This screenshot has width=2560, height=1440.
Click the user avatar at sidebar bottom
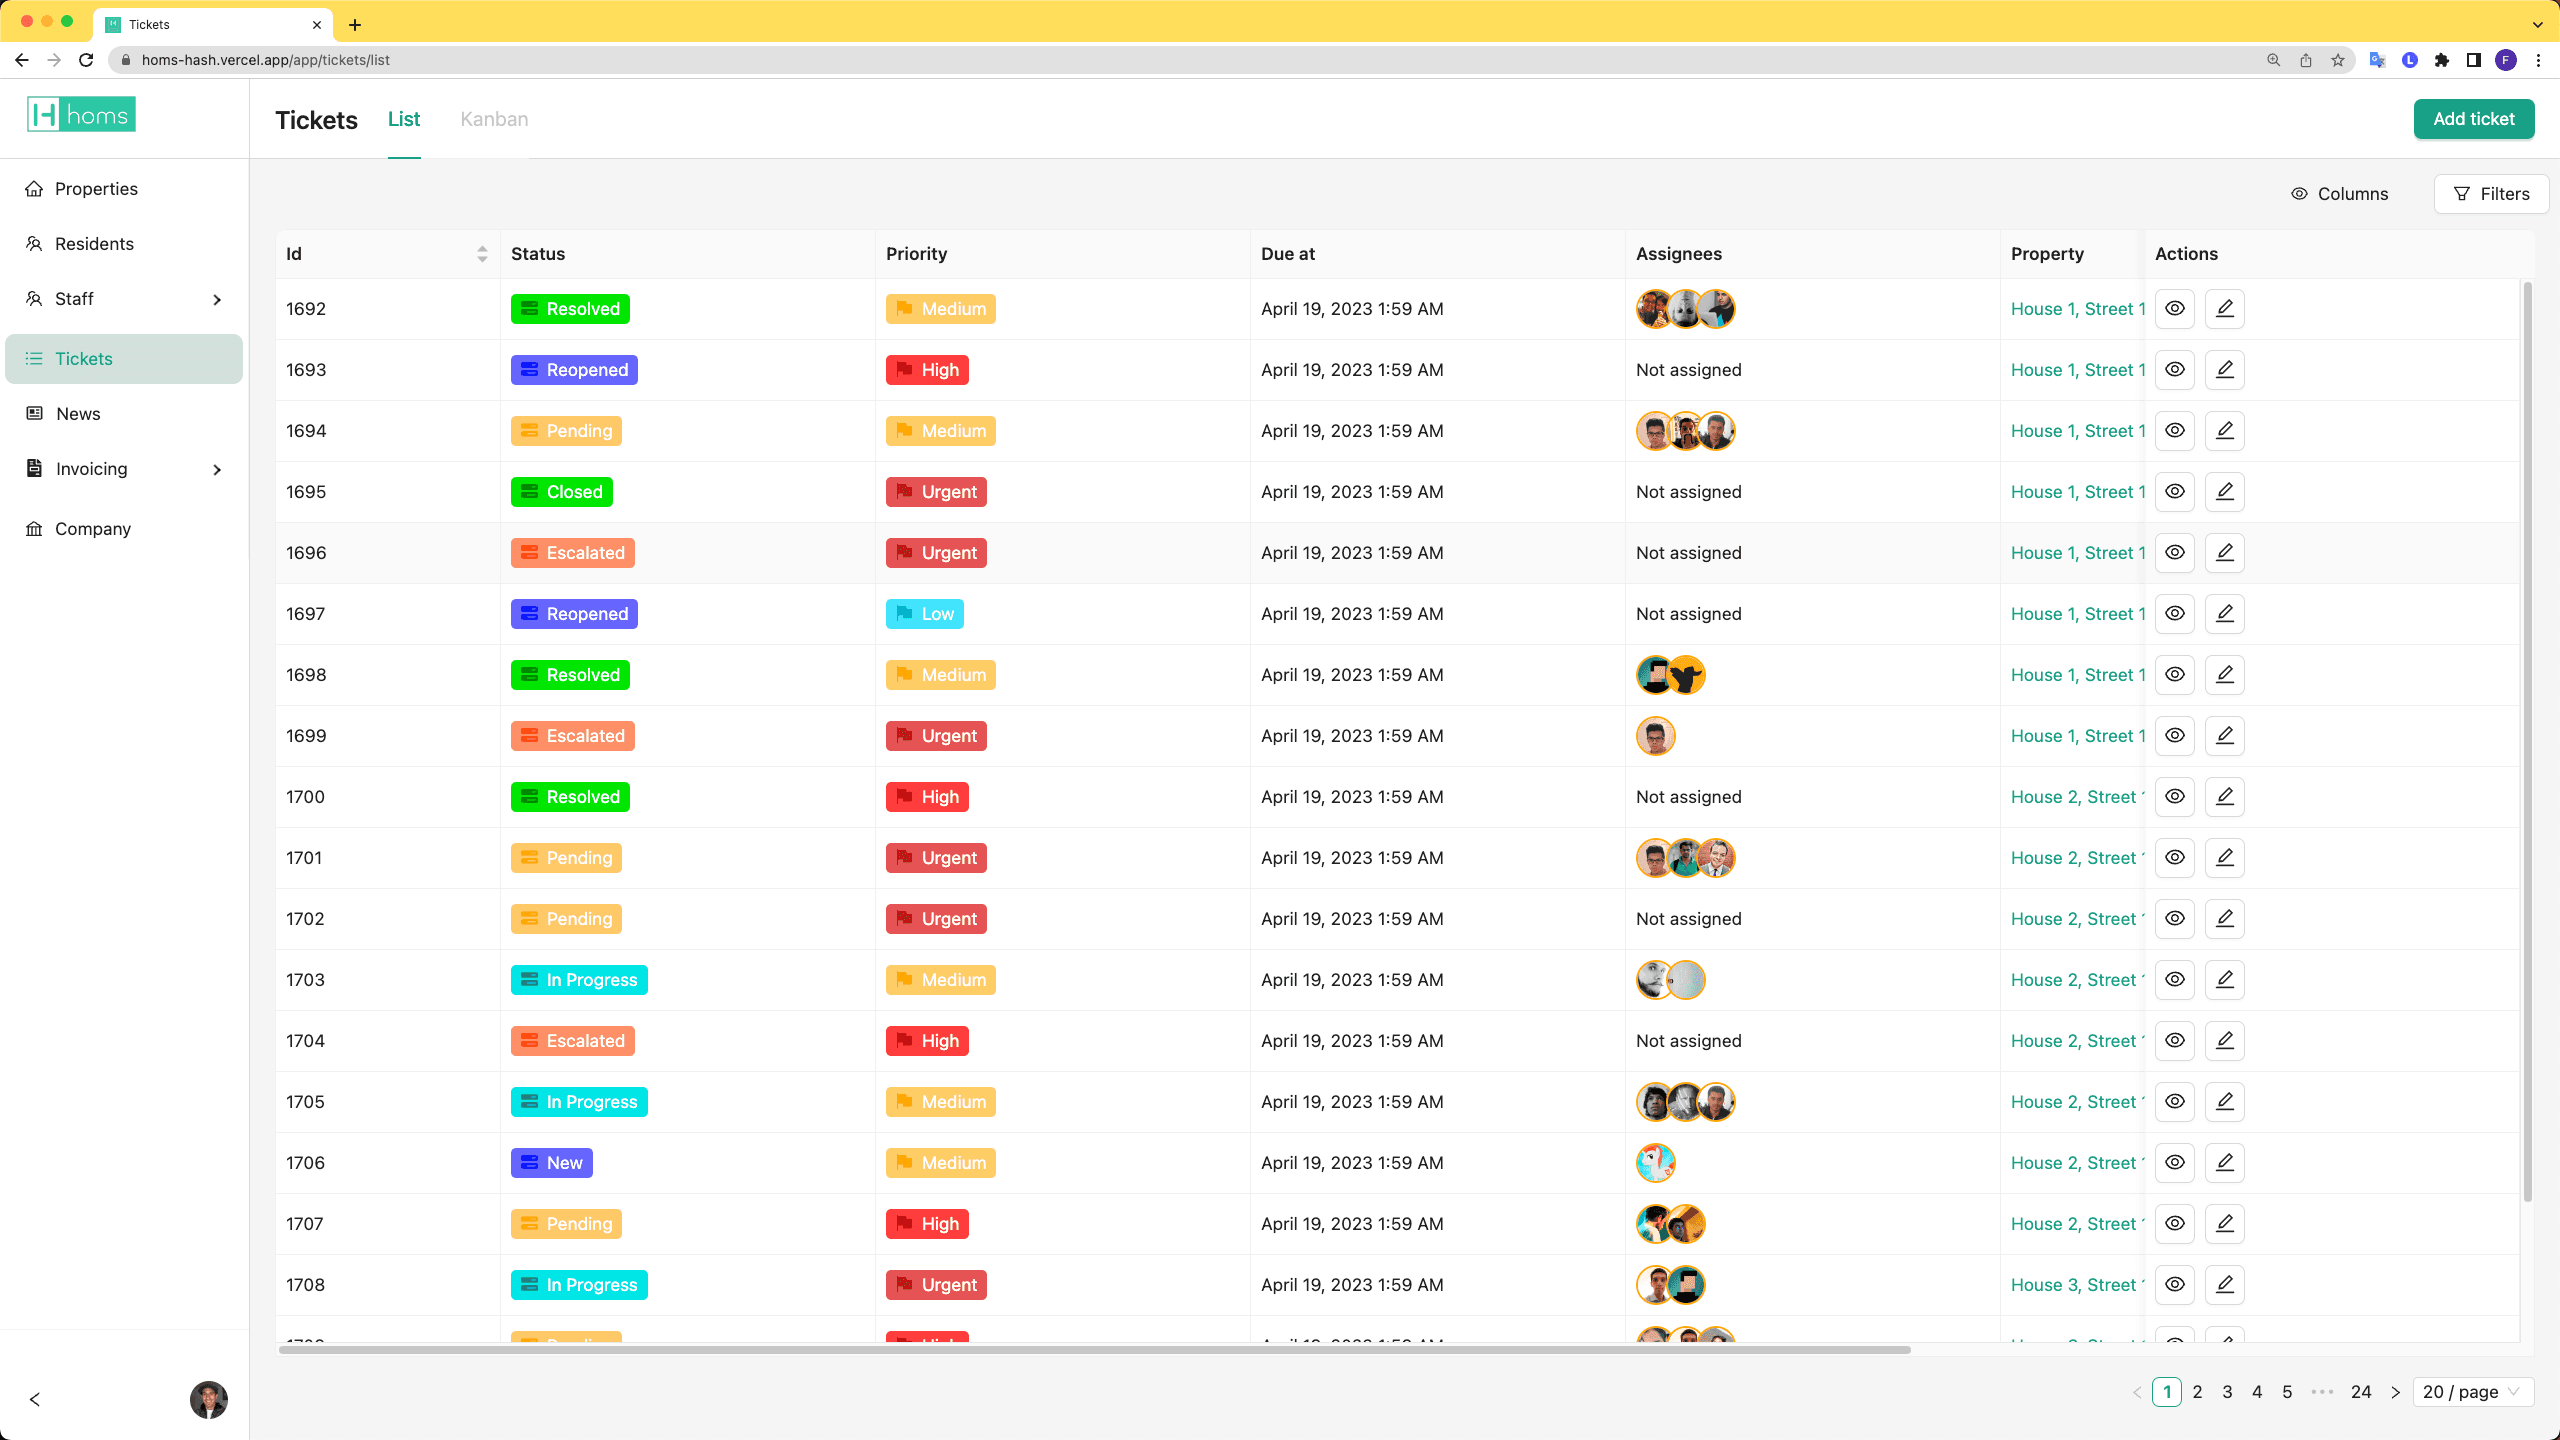pos(208,1399)
